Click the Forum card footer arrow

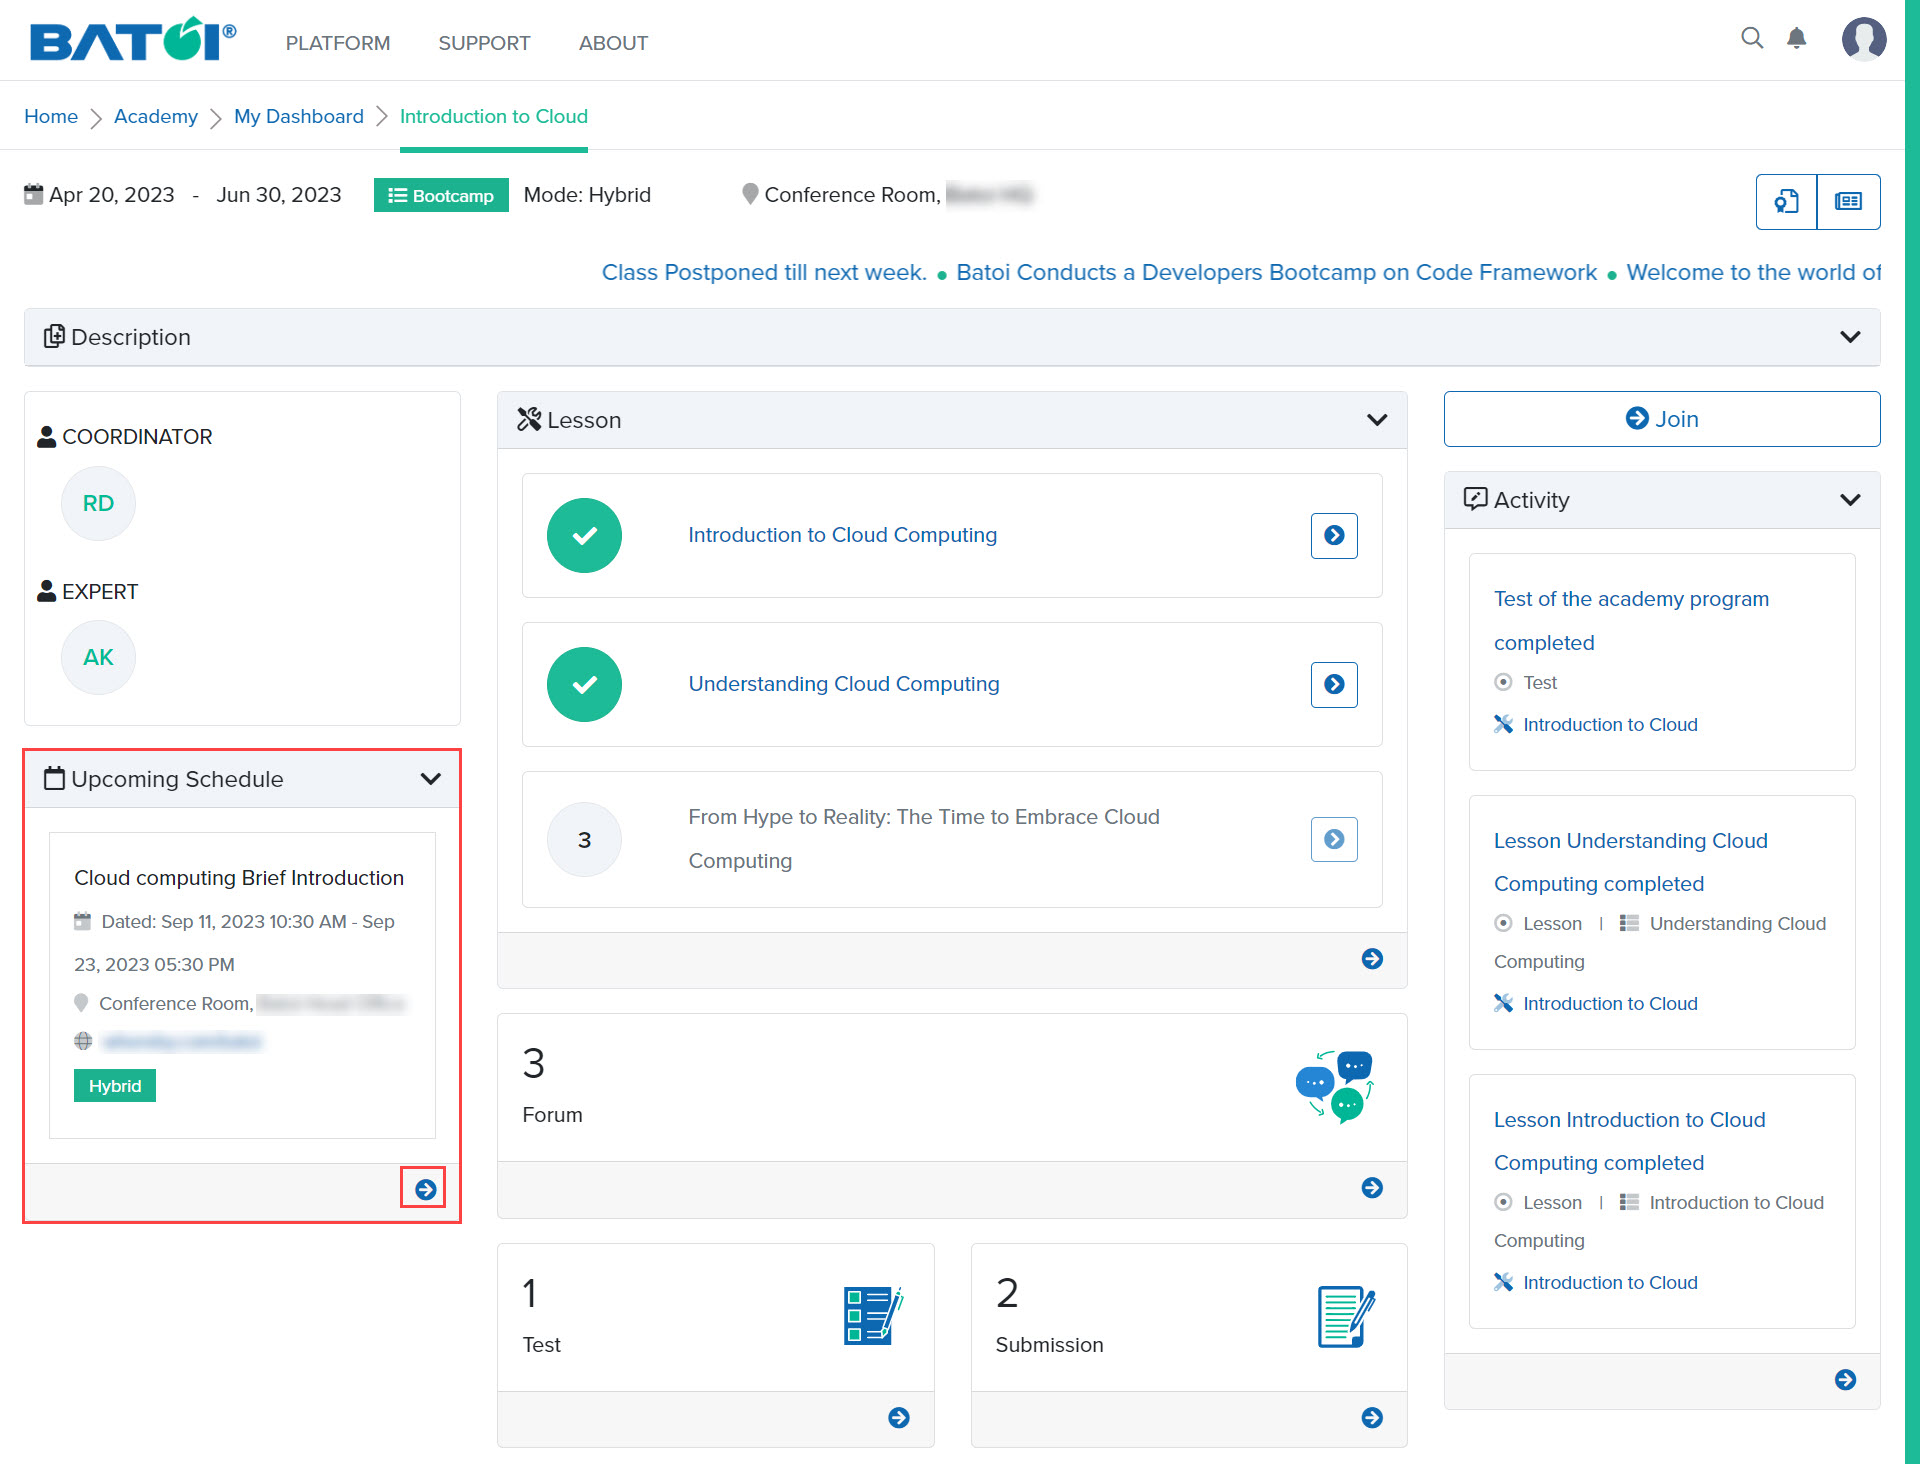click(x=1372, y=1188)
